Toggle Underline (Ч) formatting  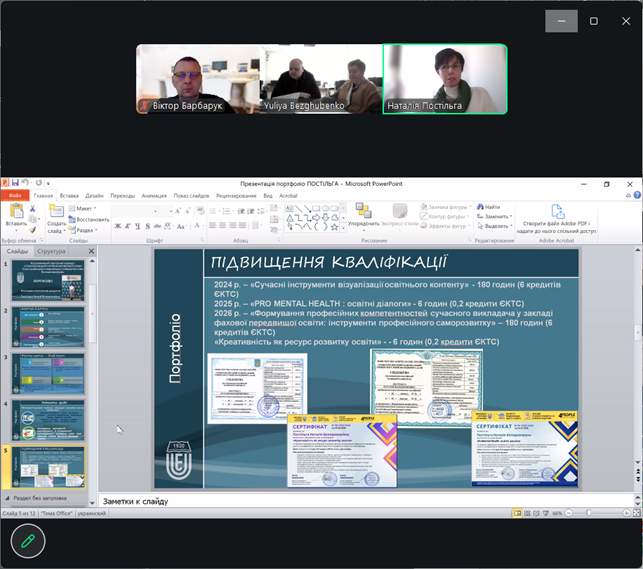pyautogui.click(x=137, y=226)
